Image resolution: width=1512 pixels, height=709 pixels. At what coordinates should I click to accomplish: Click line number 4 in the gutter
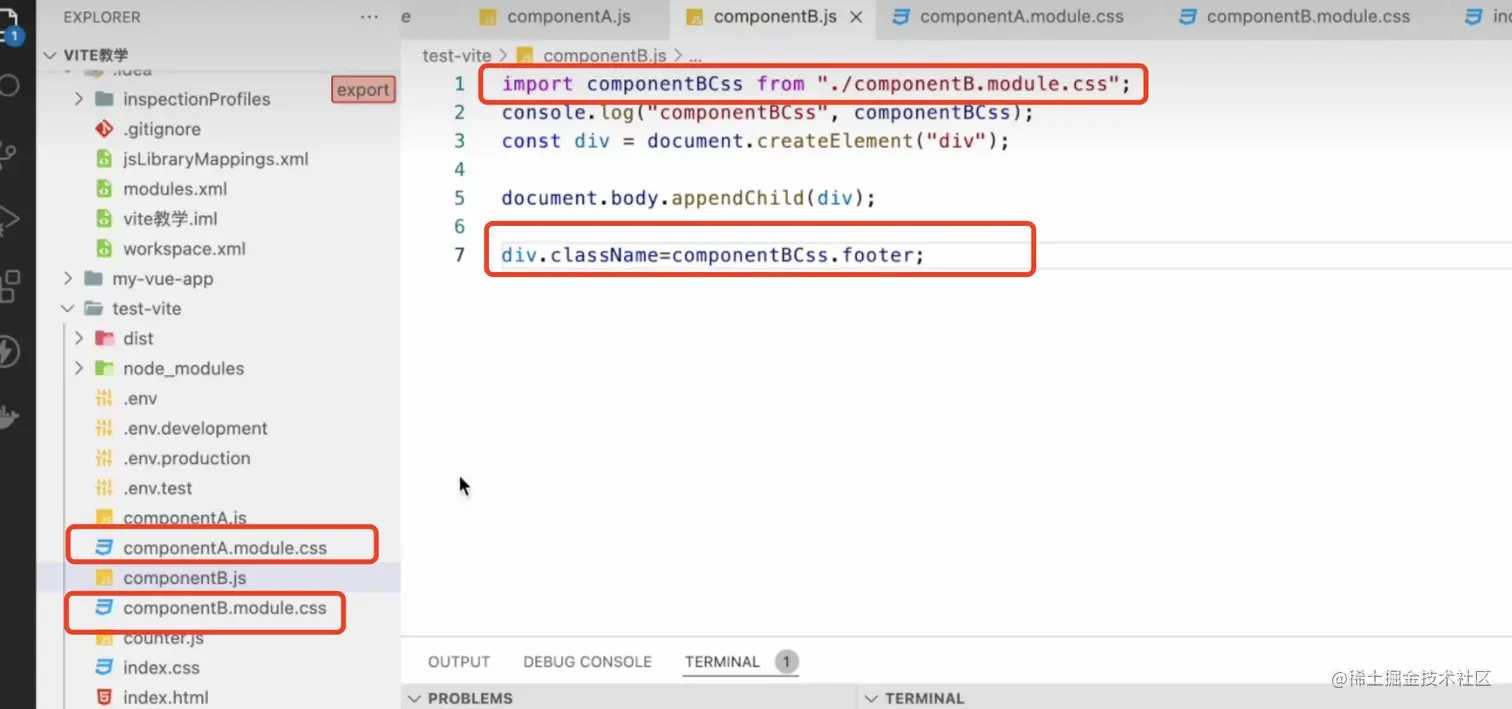459,170
